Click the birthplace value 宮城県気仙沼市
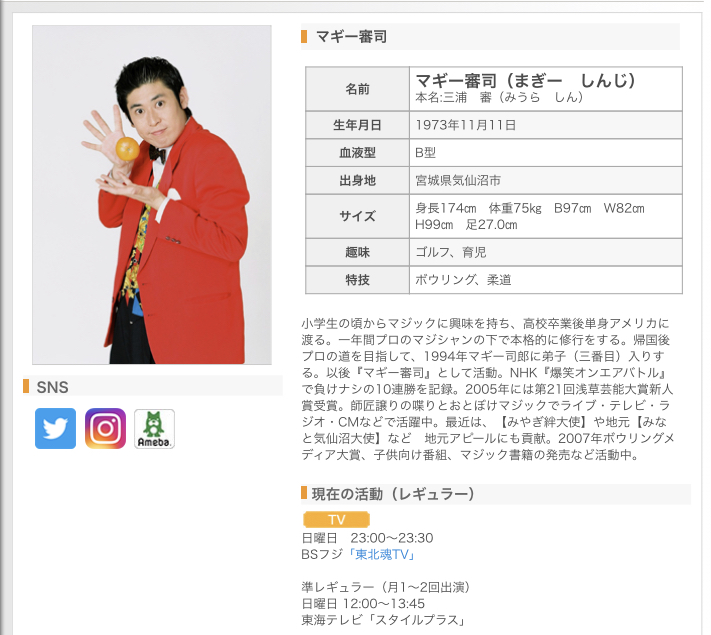This screenshot has width=711, height=635. pyautogui.click(x=458, y=181)
